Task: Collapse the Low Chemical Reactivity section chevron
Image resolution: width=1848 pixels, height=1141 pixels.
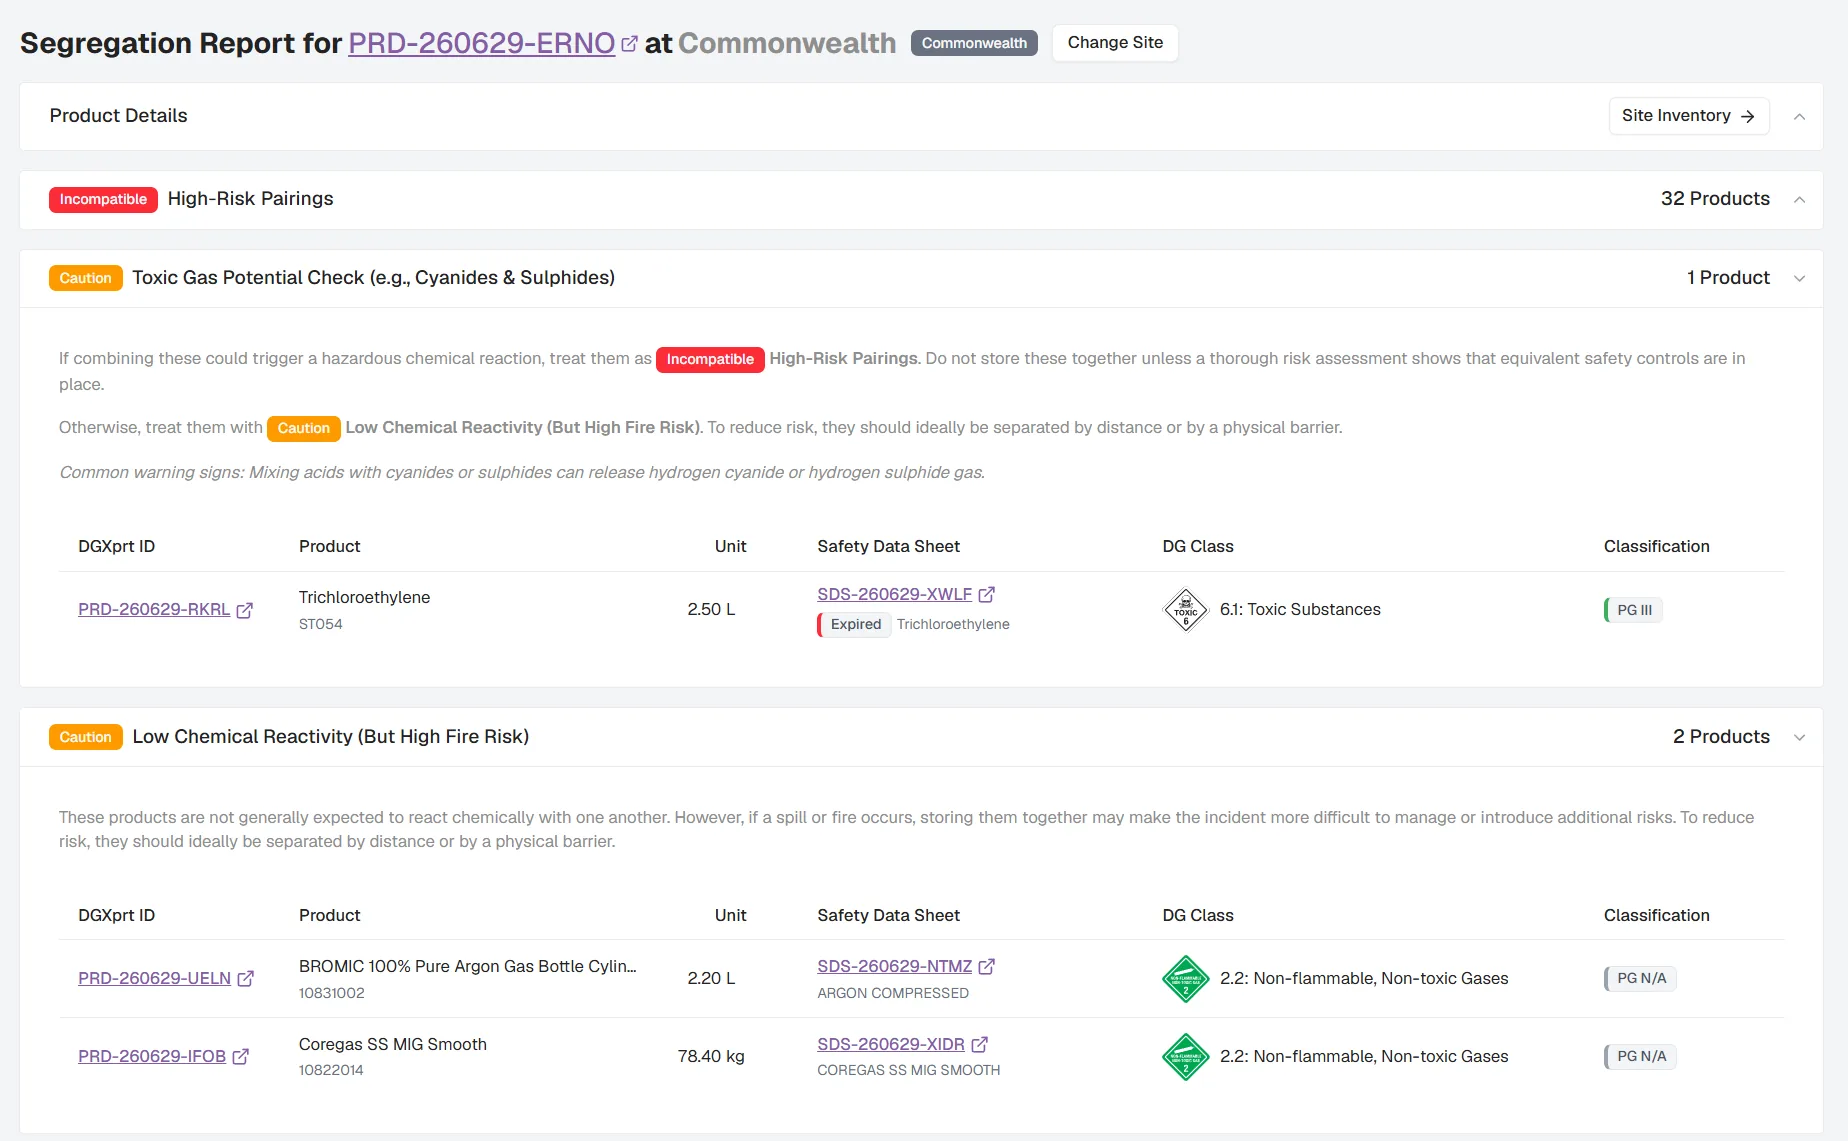Action: pyautogui.click(x=1799, y=738)
